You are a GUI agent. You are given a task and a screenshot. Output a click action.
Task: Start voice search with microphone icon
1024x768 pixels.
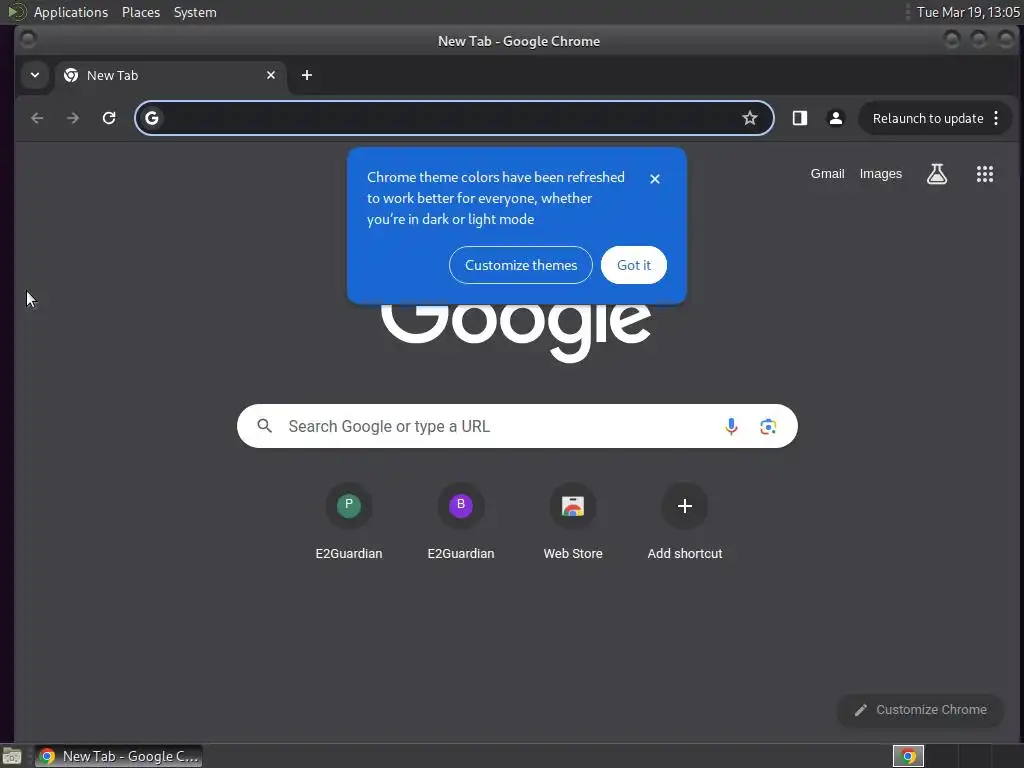click(x=731, y=426)
